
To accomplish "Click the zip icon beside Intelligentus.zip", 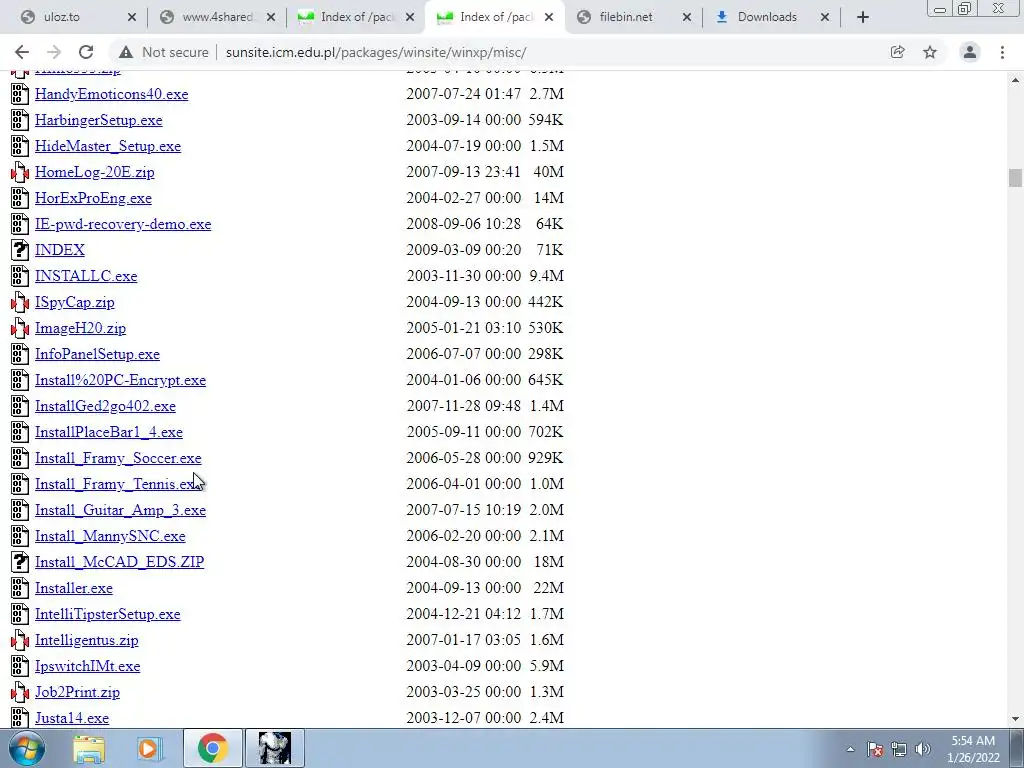I will point(20,640).
